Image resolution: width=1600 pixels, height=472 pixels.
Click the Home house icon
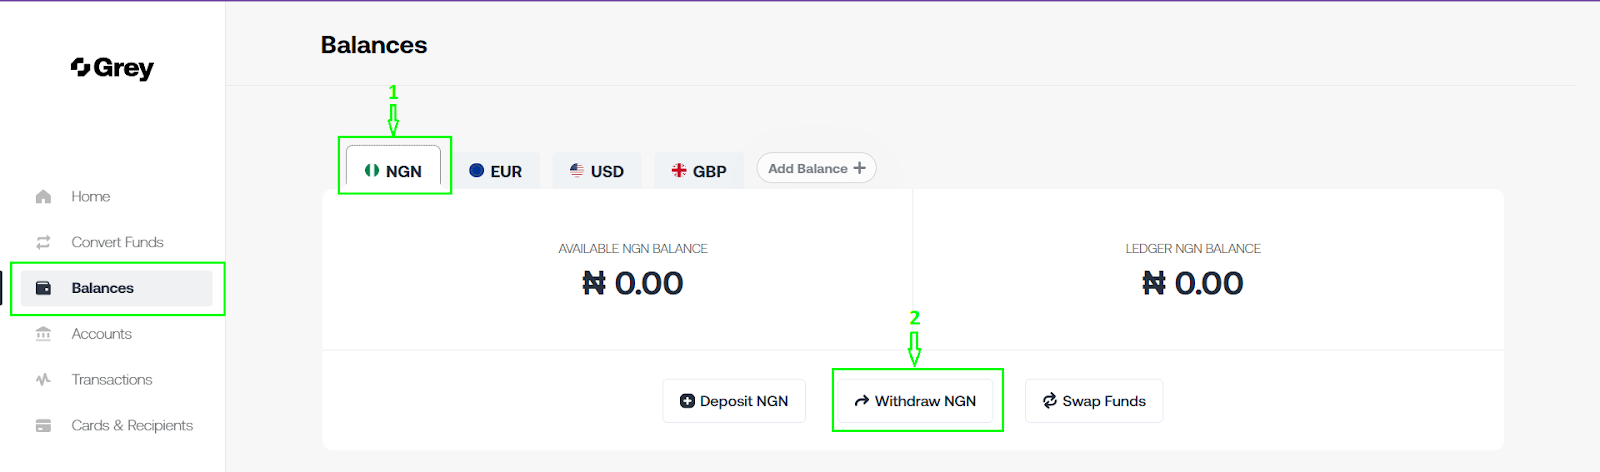43,197
